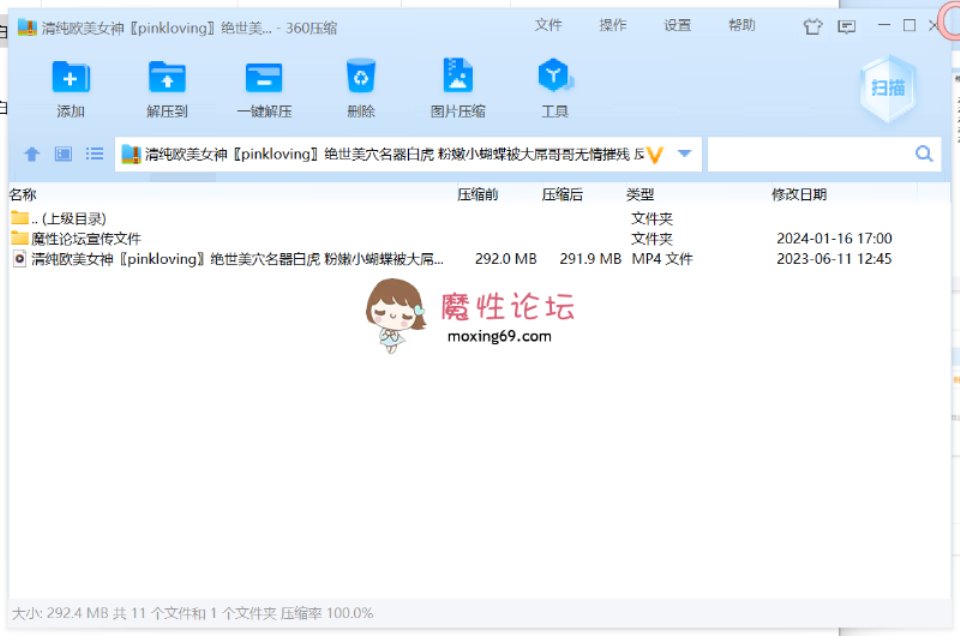
Task: Click the 解压到 (Extract to) icon
Action: (167, 77)
